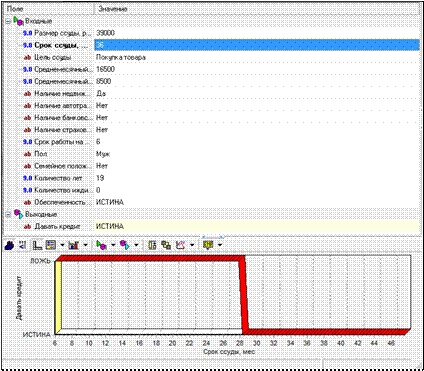The image size is (424, 371).
Task: Select the Количество лет field row
Action: tap(211, 178)
